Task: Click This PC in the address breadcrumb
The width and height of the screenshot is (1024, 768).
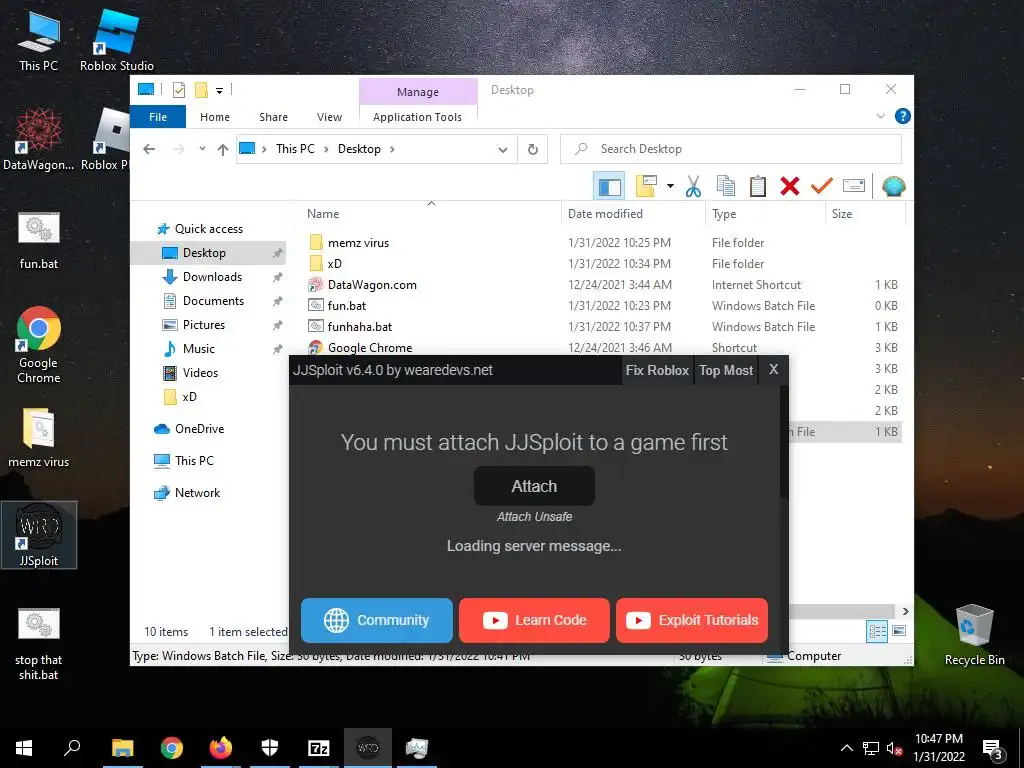Action: [295, 149]
